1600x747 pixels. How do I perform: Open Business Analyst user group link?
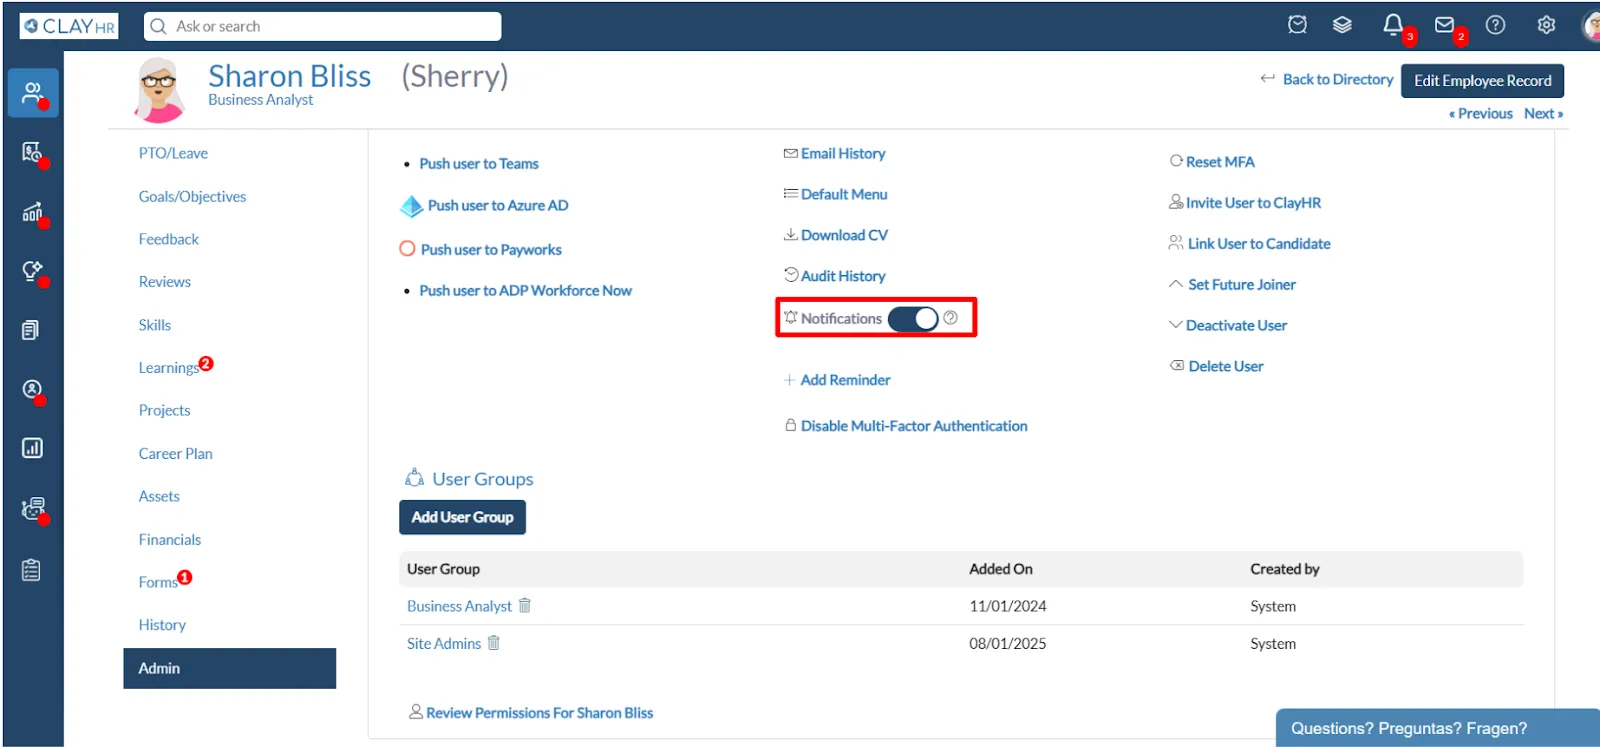[x=459, y=606]
